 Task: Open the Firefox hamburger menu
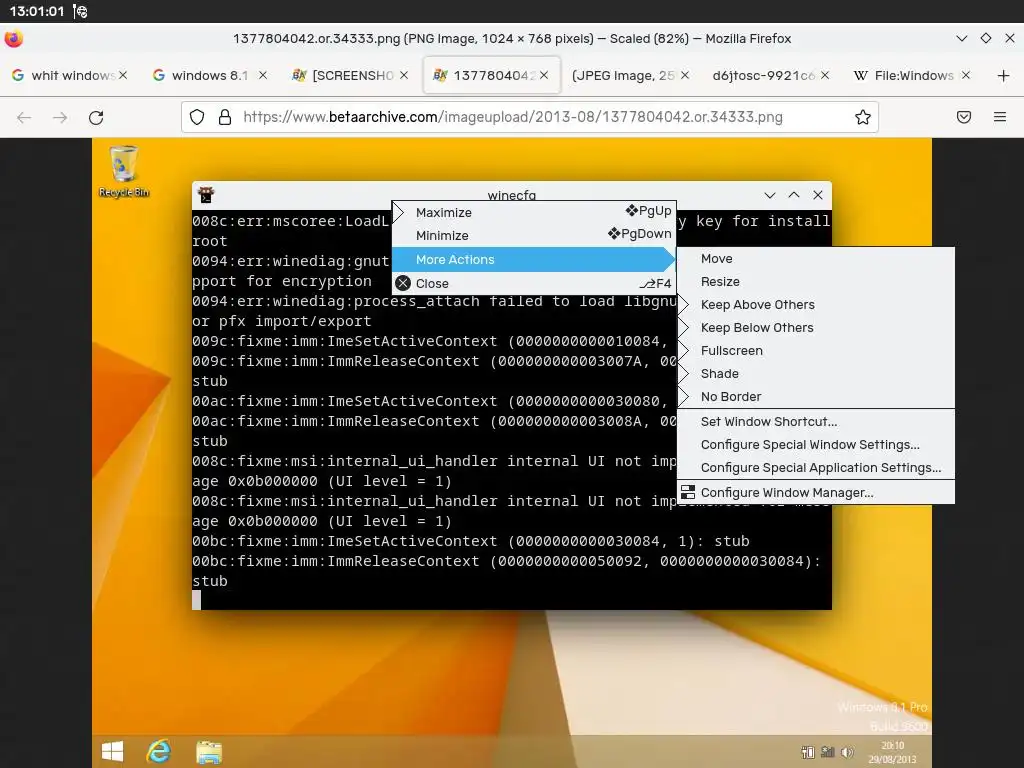1000,118
